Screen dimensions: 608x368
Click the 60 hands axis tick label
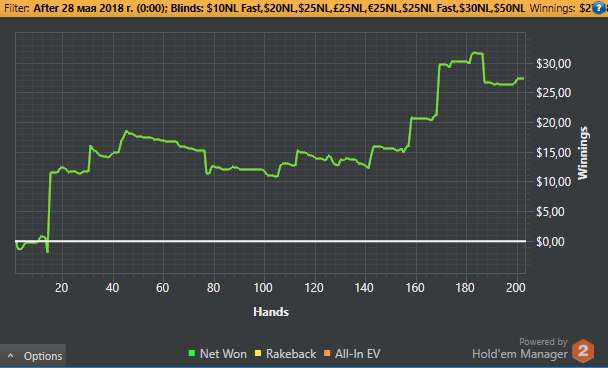pyautogui.click(x=162, y=288)
